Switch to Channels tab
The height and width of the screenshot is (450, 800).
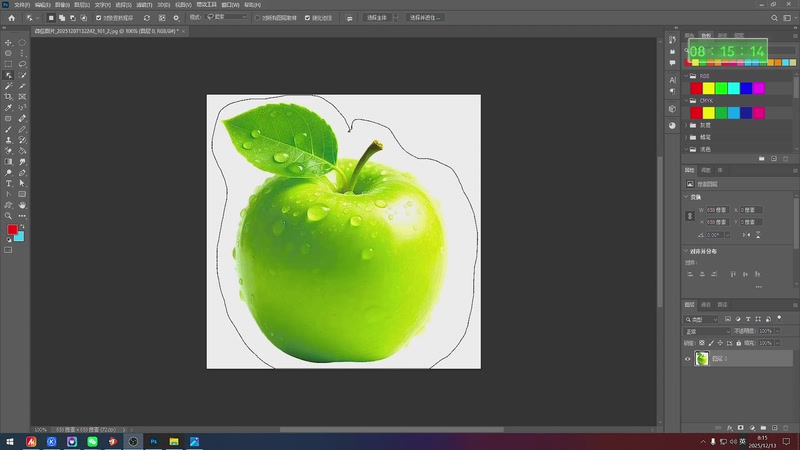(x=706, y=305)
